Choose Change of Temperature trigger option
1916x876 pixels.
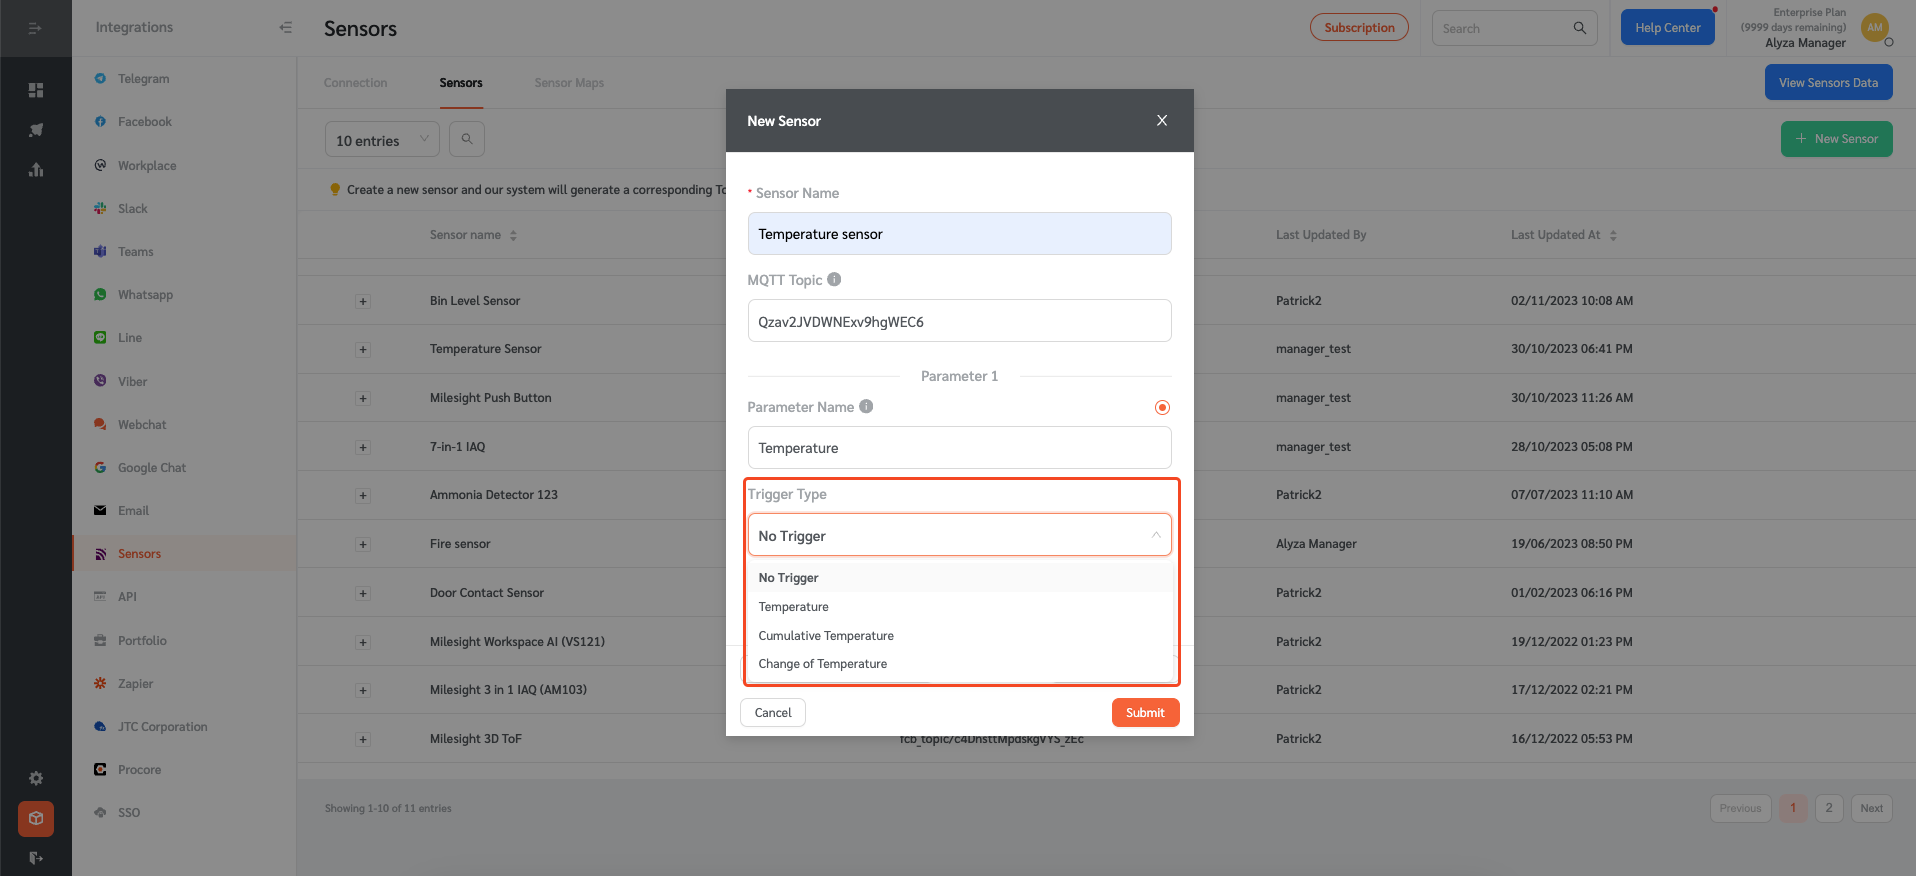pos(959,664)
